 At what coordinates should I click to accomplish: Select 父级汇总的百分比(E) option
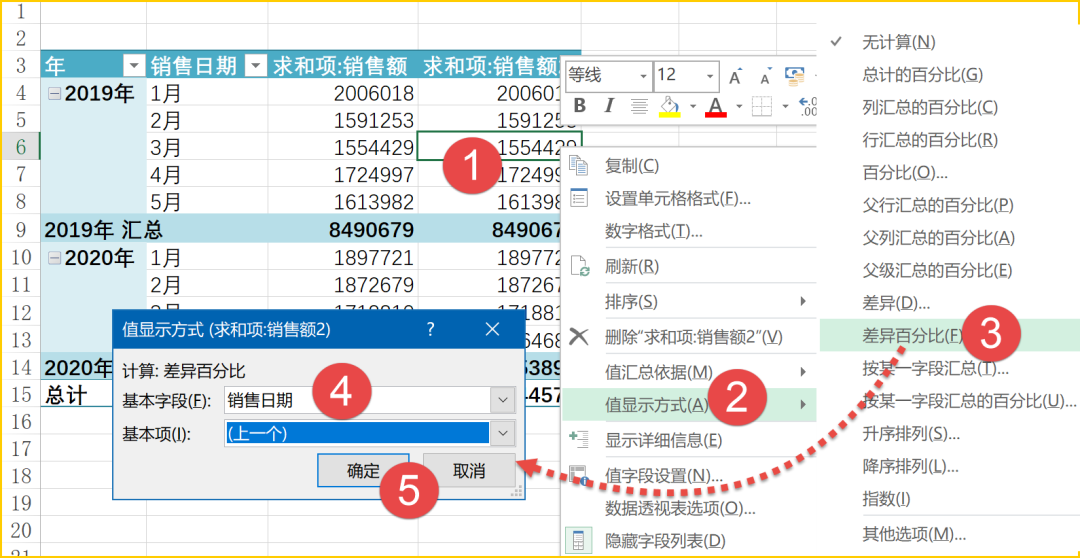coord(937,269)
